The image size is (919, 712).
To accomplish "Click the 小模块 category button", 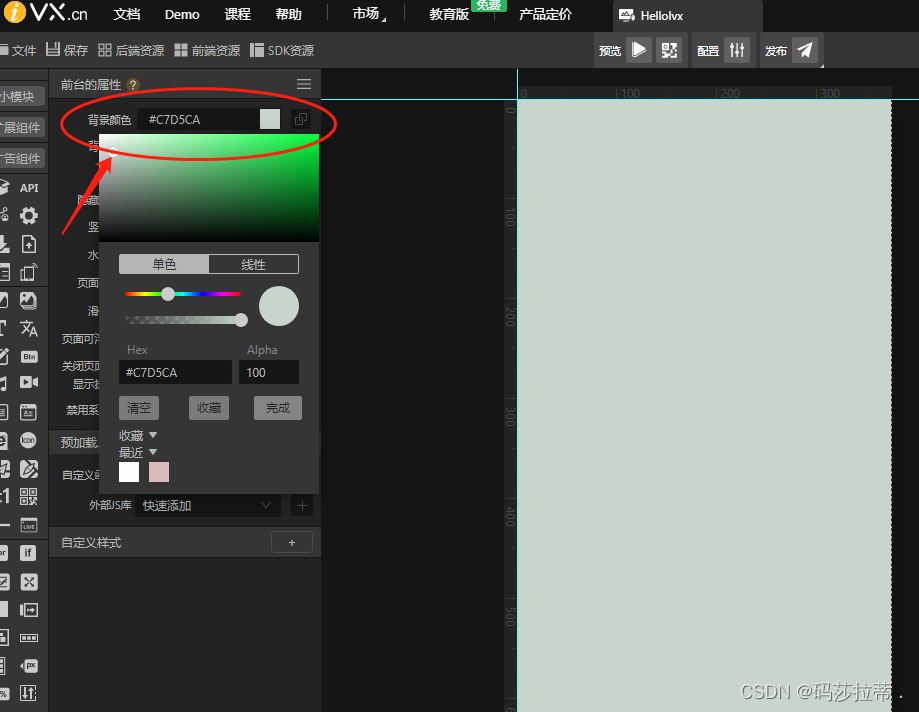I will 19,96.
